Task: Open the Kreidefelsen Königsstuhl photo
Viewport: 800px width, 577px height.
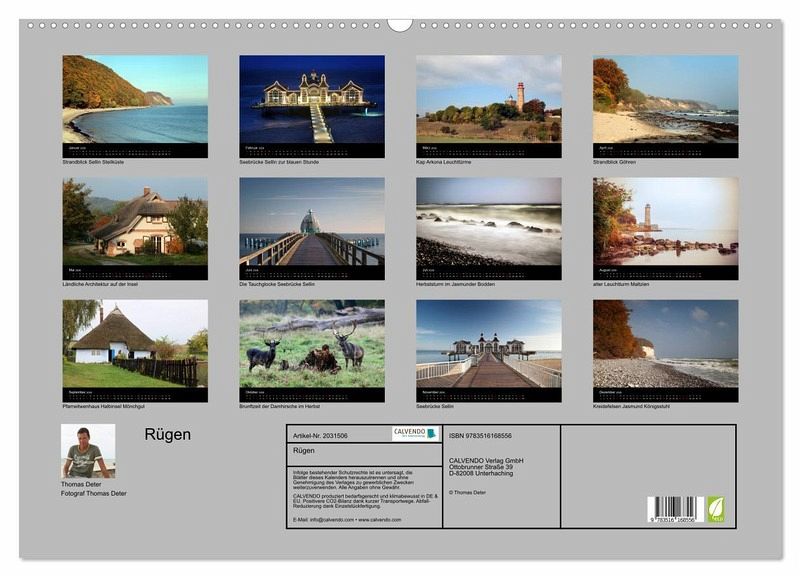Action: click(665, 351)
